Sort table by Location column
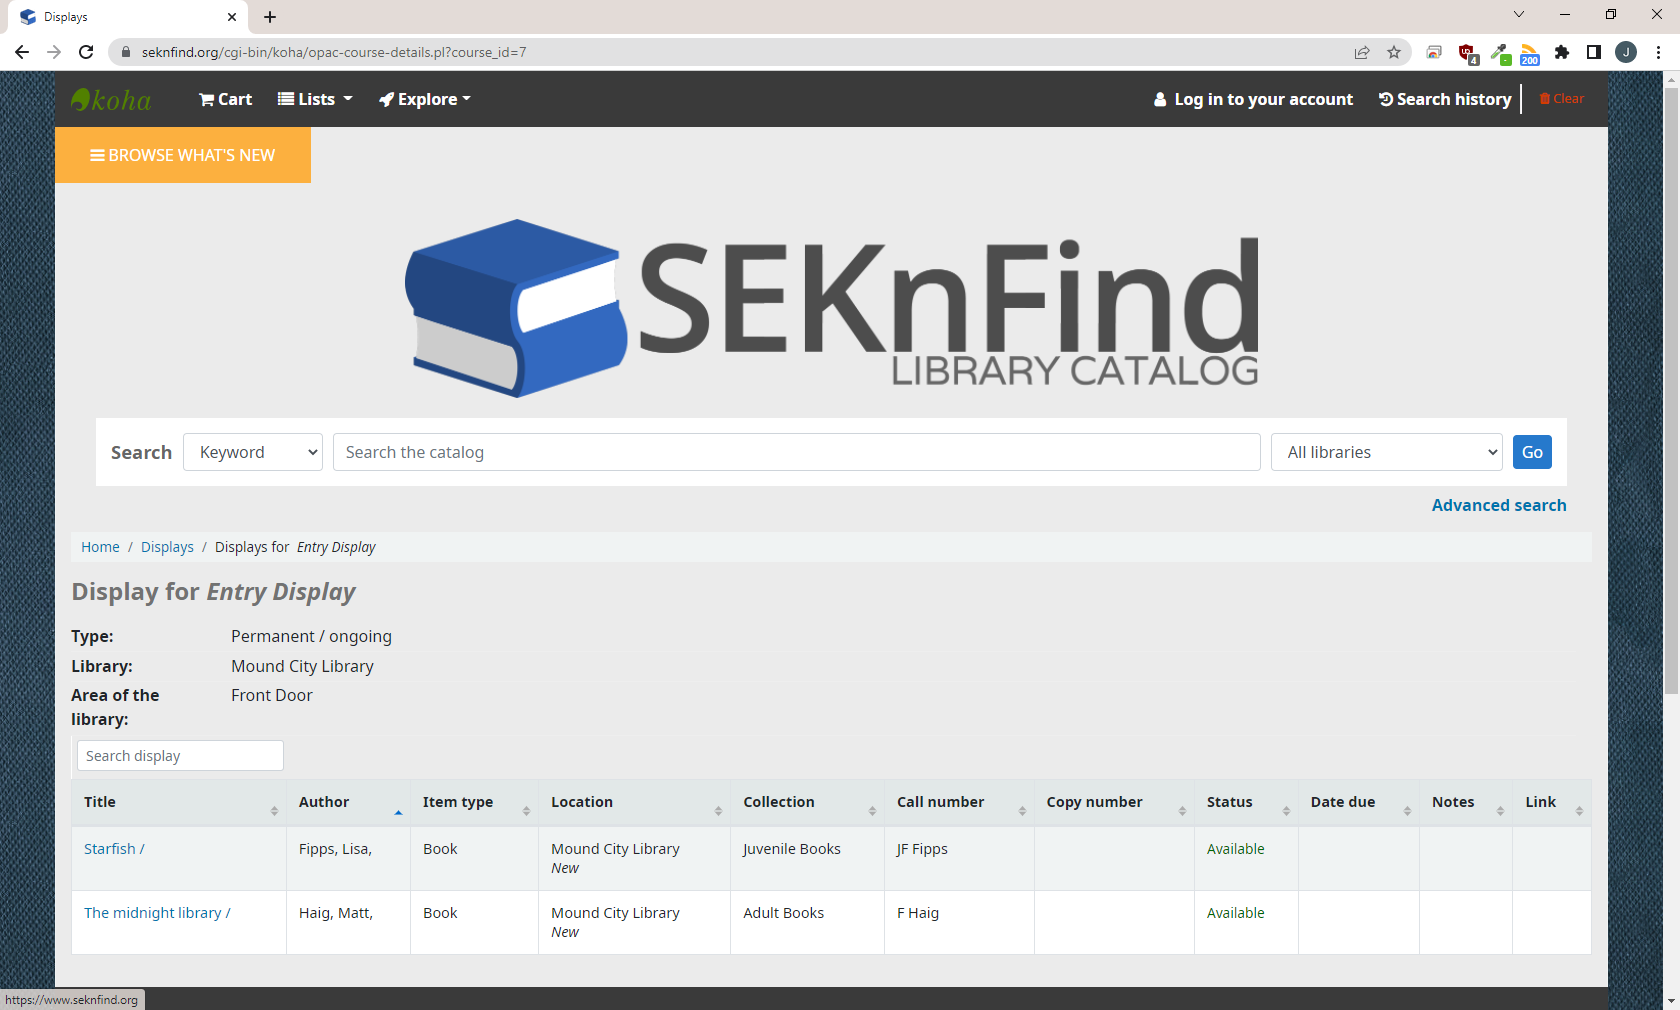Screen dimensions: 1680x1010 [635, 802]
